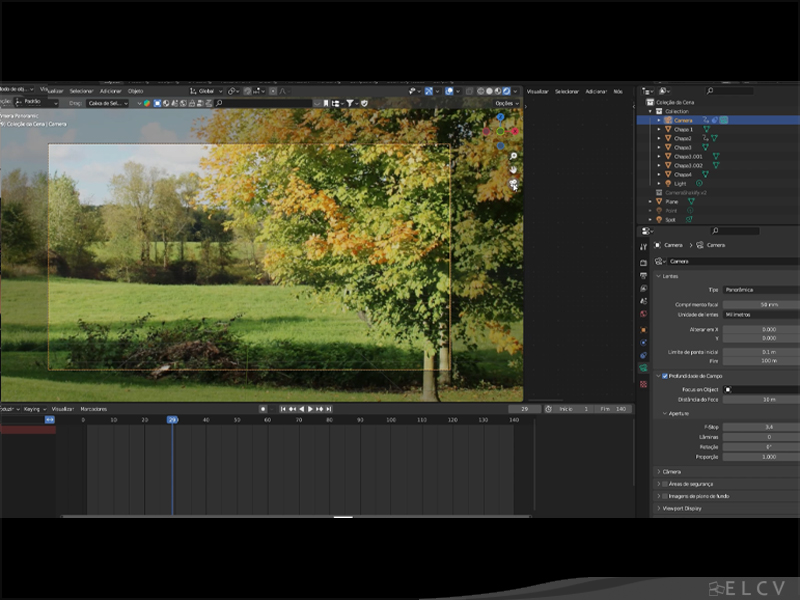Screen dimensions: 800x600
Task: Toggle the Áreas de segurança checkbox
Action: (x=665, y=484)
